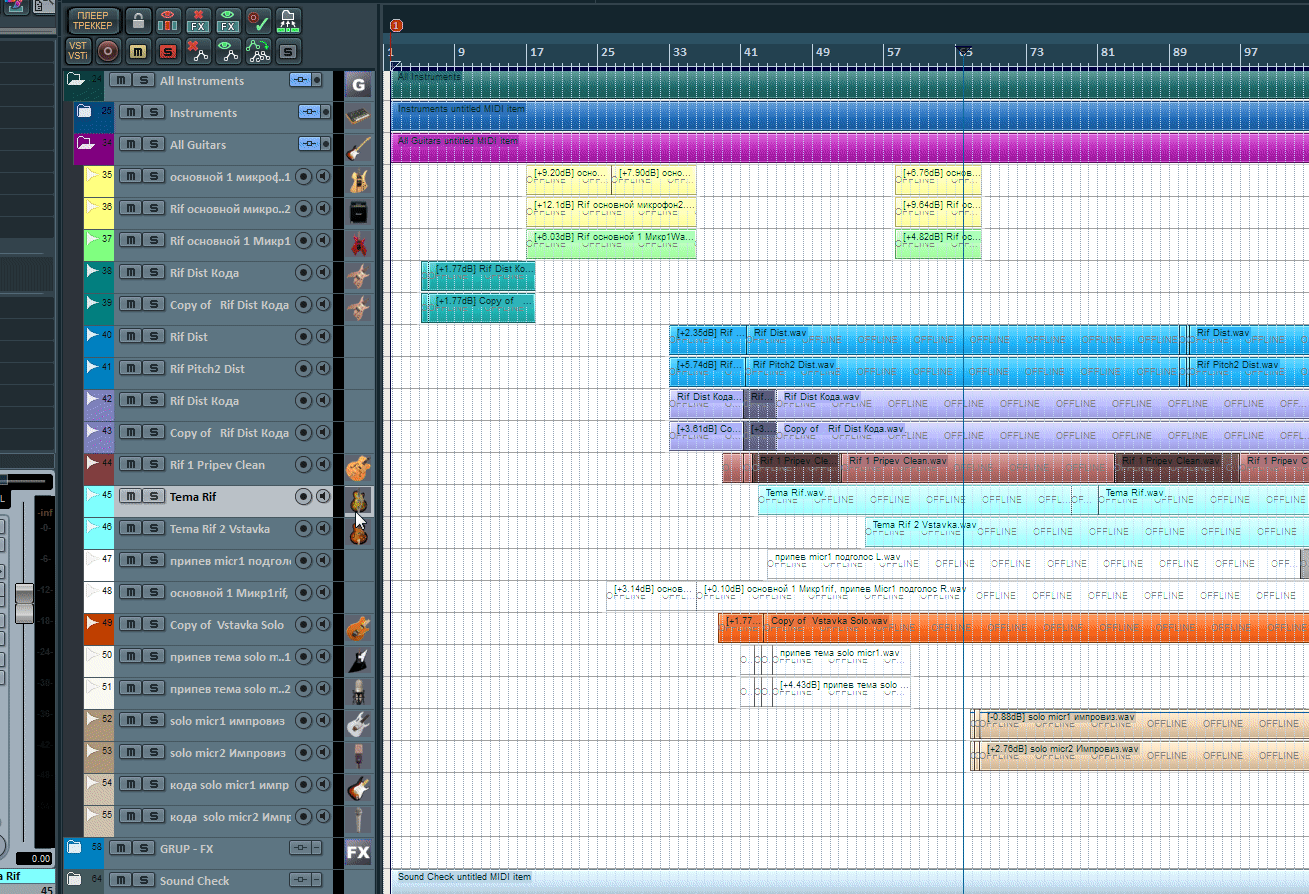1309x894 pixels.
Task: Arm recording on Rif 1 Pripev Clean track
Action: tap(303, 465)
